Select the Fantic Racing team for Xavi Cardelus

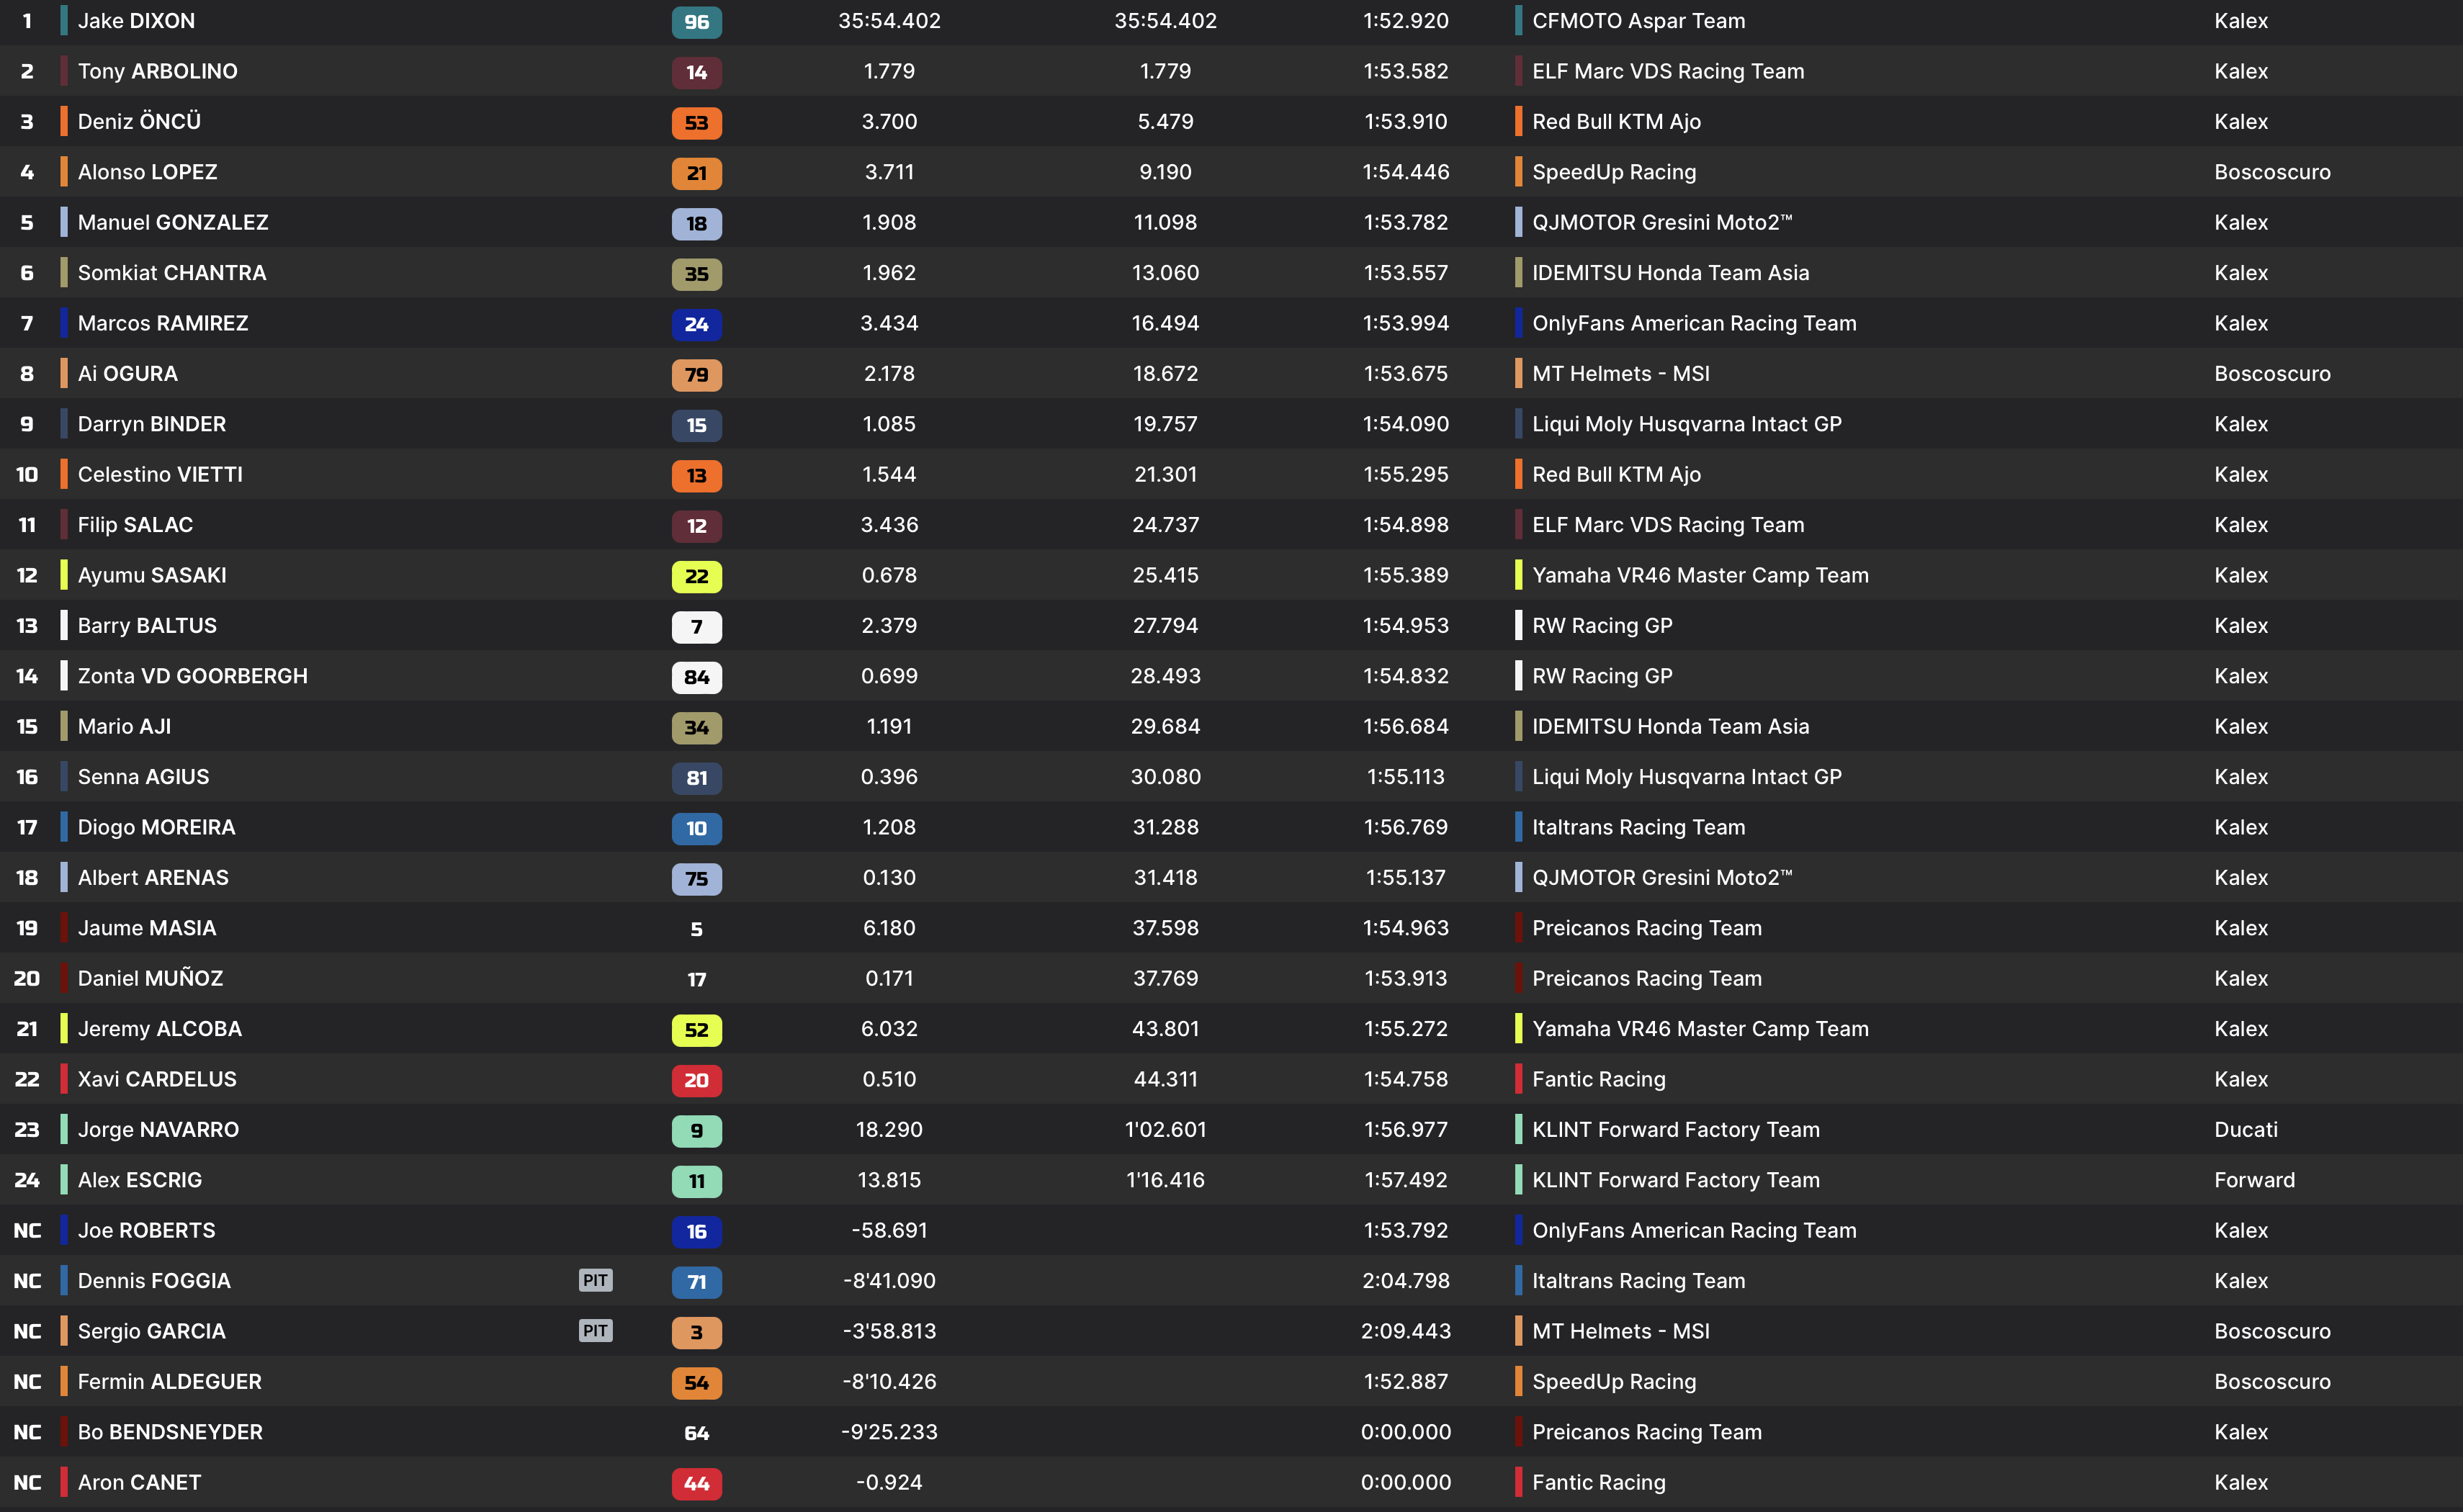click(x=1598, y=1079)
